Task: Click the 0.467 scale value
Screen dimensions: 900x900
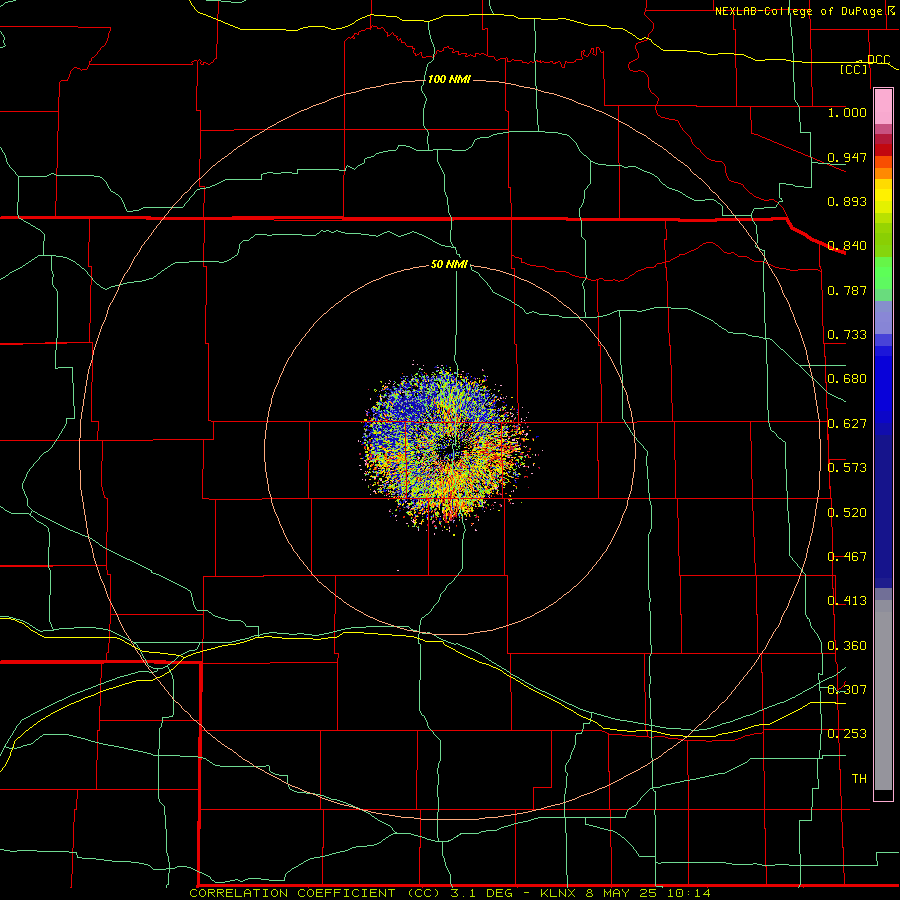Action: (x=847, y=557)
